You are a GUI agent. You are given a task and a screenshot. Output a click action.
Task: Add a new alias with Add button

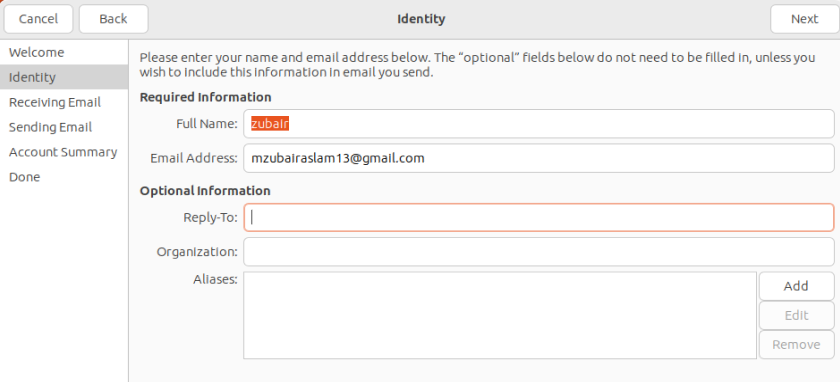click(x=796, y=286)
